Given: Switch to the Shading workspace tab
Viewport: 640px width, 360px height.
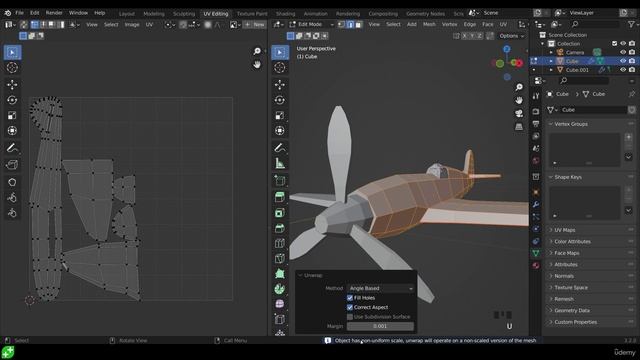Looking at the screenshot, I should 285,13.
